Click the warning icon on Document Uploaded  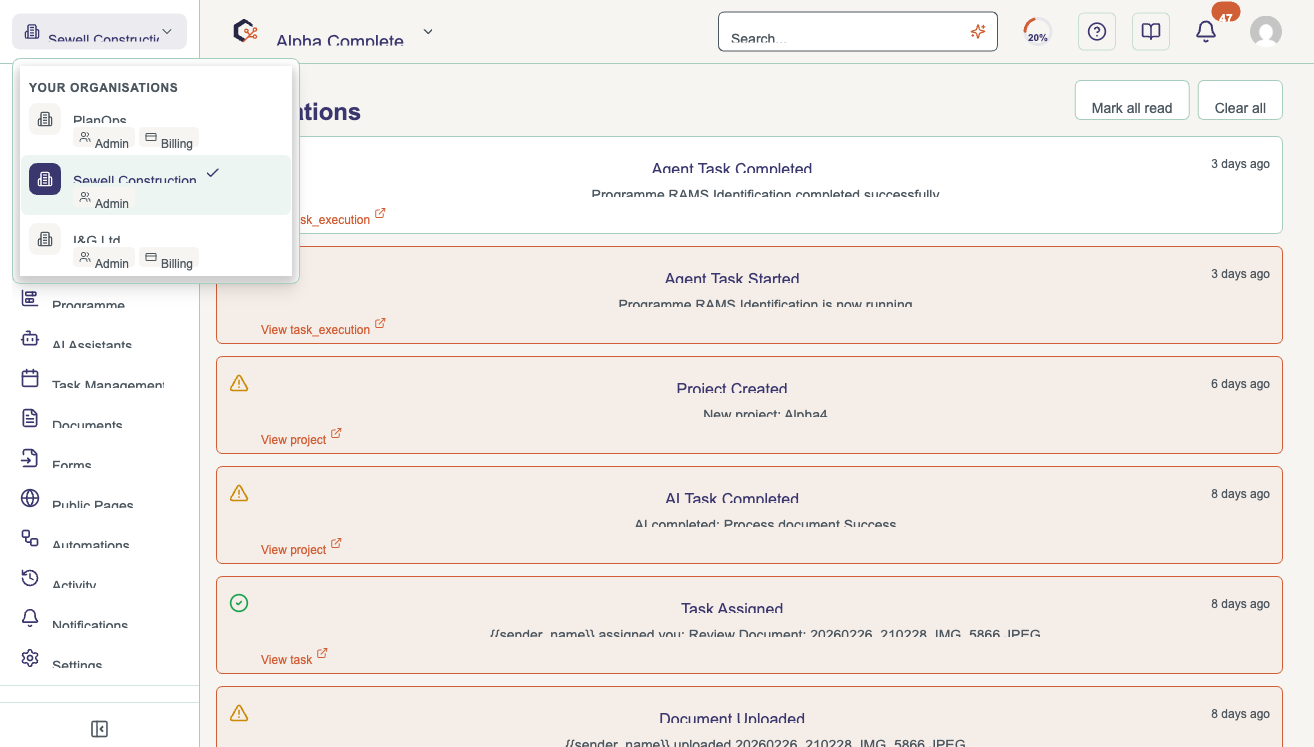point(239,713)
